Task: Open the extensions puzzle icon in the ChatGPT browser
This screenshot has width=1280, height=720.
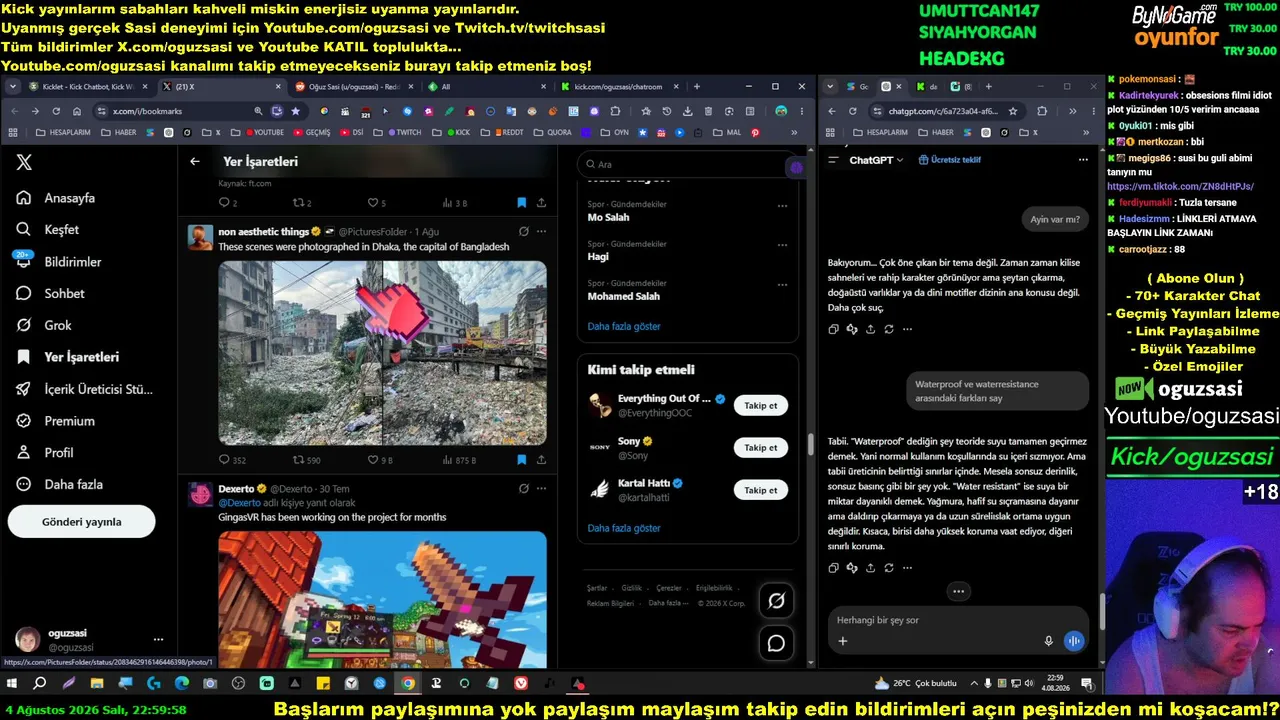Action: click(1042, 111)
